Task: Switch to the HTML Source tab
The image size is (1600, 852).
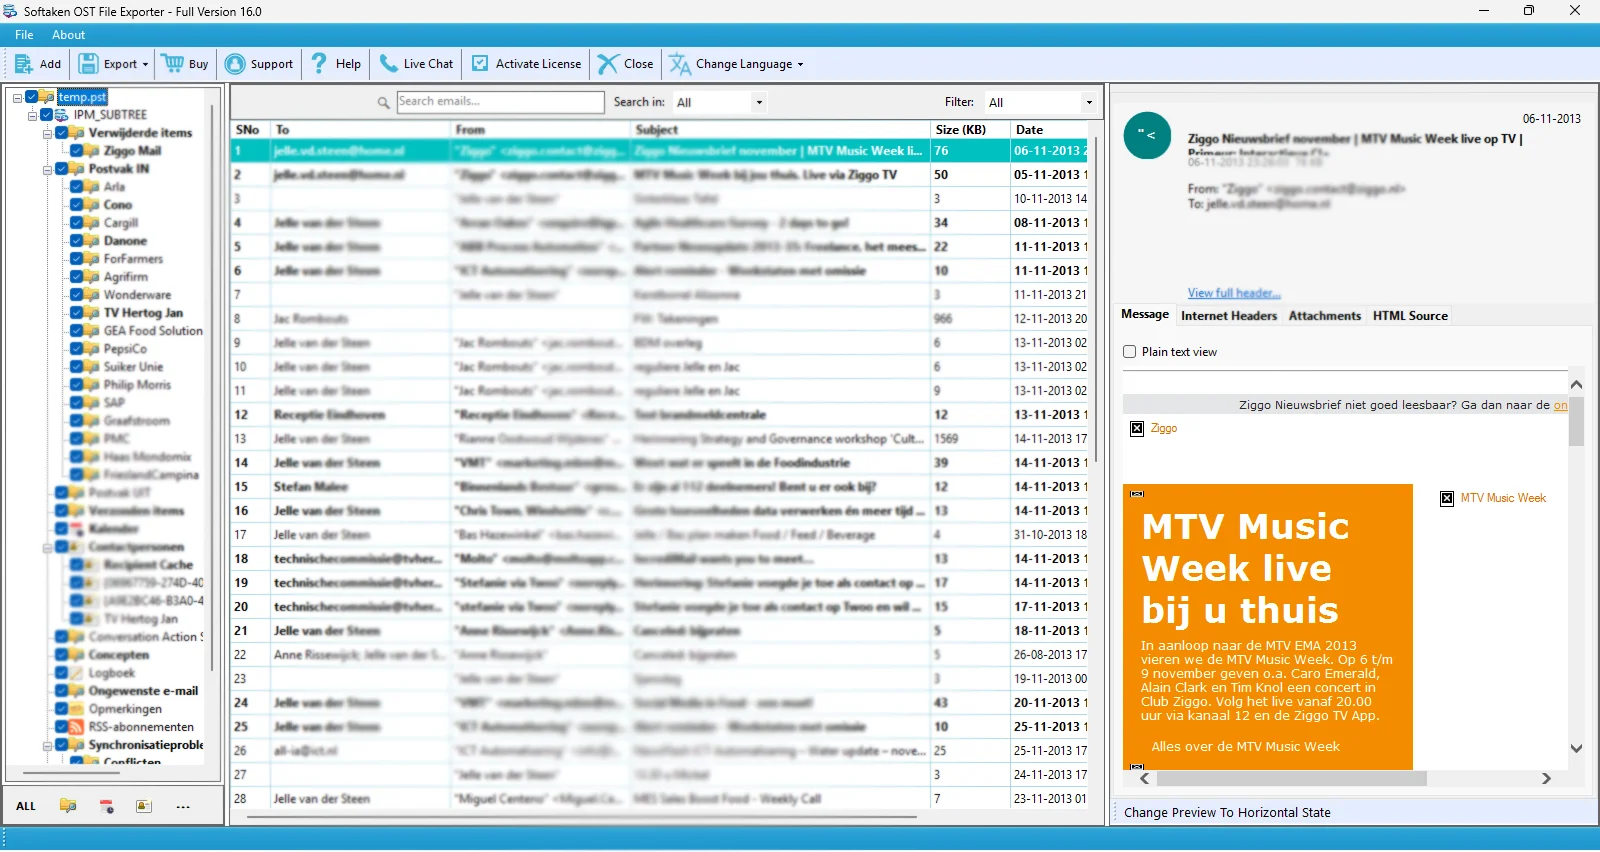Action: tap(1410, 316)
